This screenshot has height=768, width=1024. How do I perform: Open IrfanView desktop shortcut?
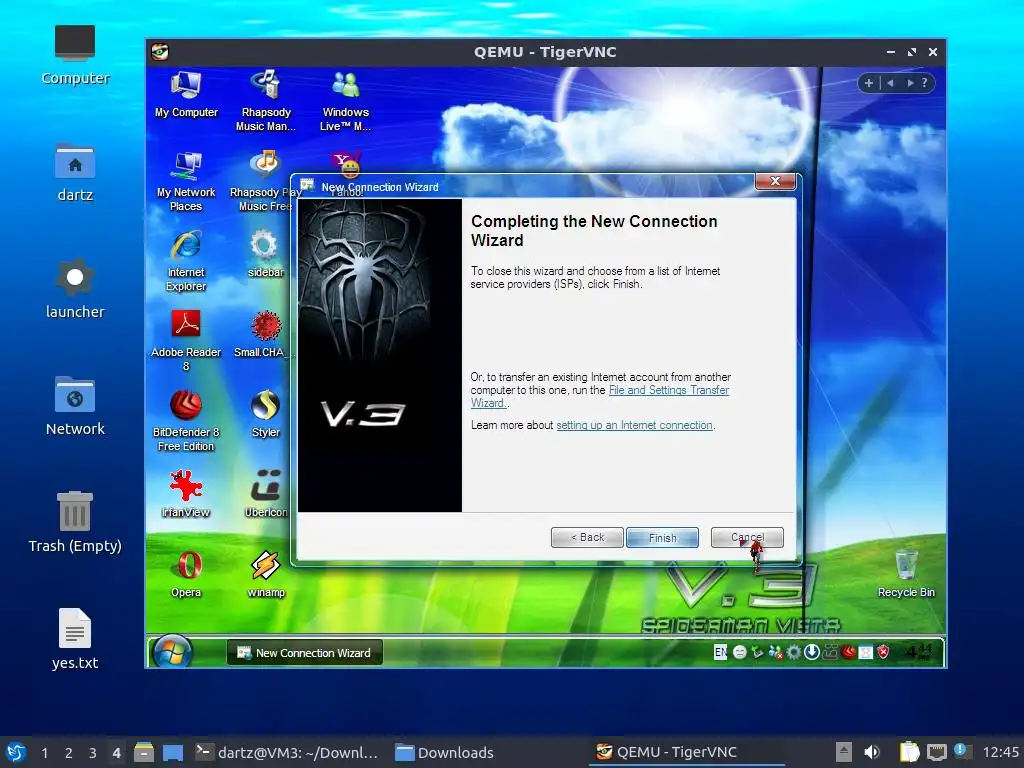click(186, 493)
